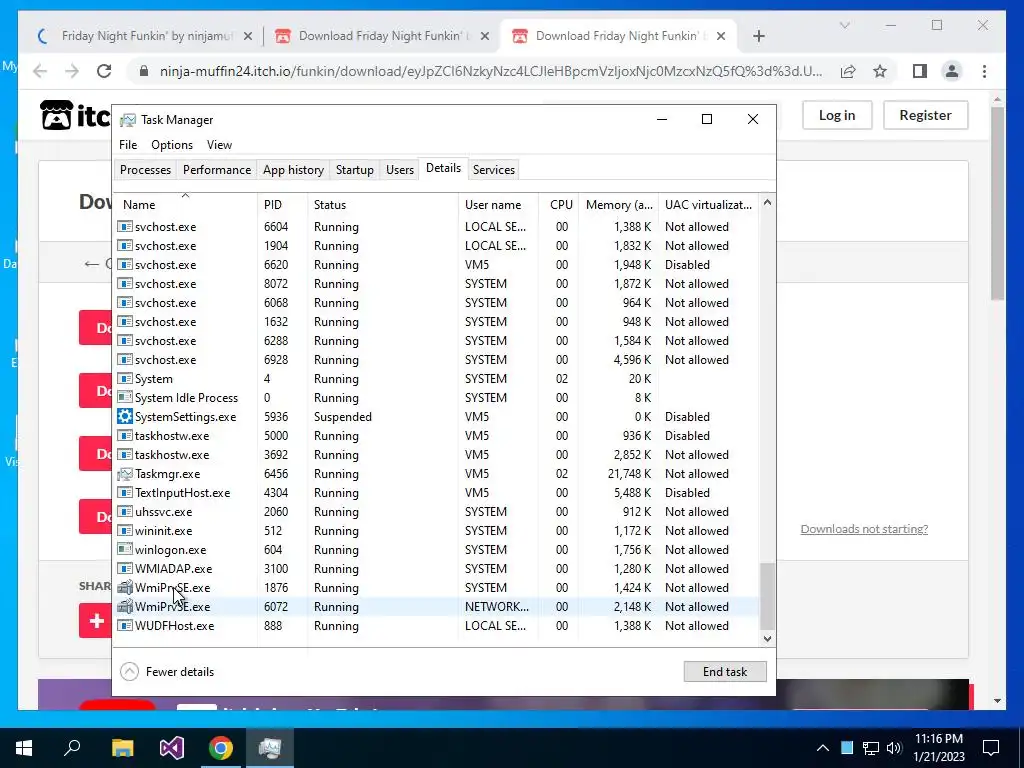Viewport: 1024px width, 768px height.
Task: Open the notification center
Action: 991,748
